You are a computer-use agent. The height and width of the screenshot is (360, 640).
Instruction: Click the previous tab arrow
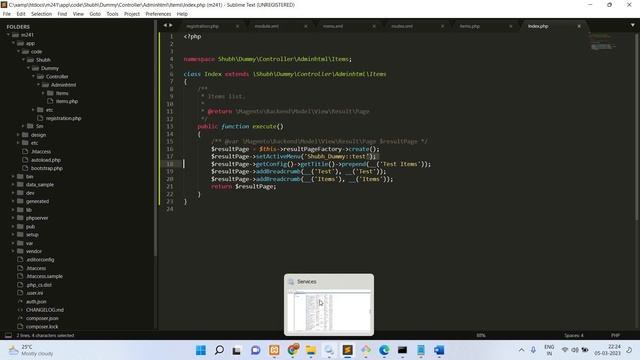pyautogui.click(x=165, y=25)
